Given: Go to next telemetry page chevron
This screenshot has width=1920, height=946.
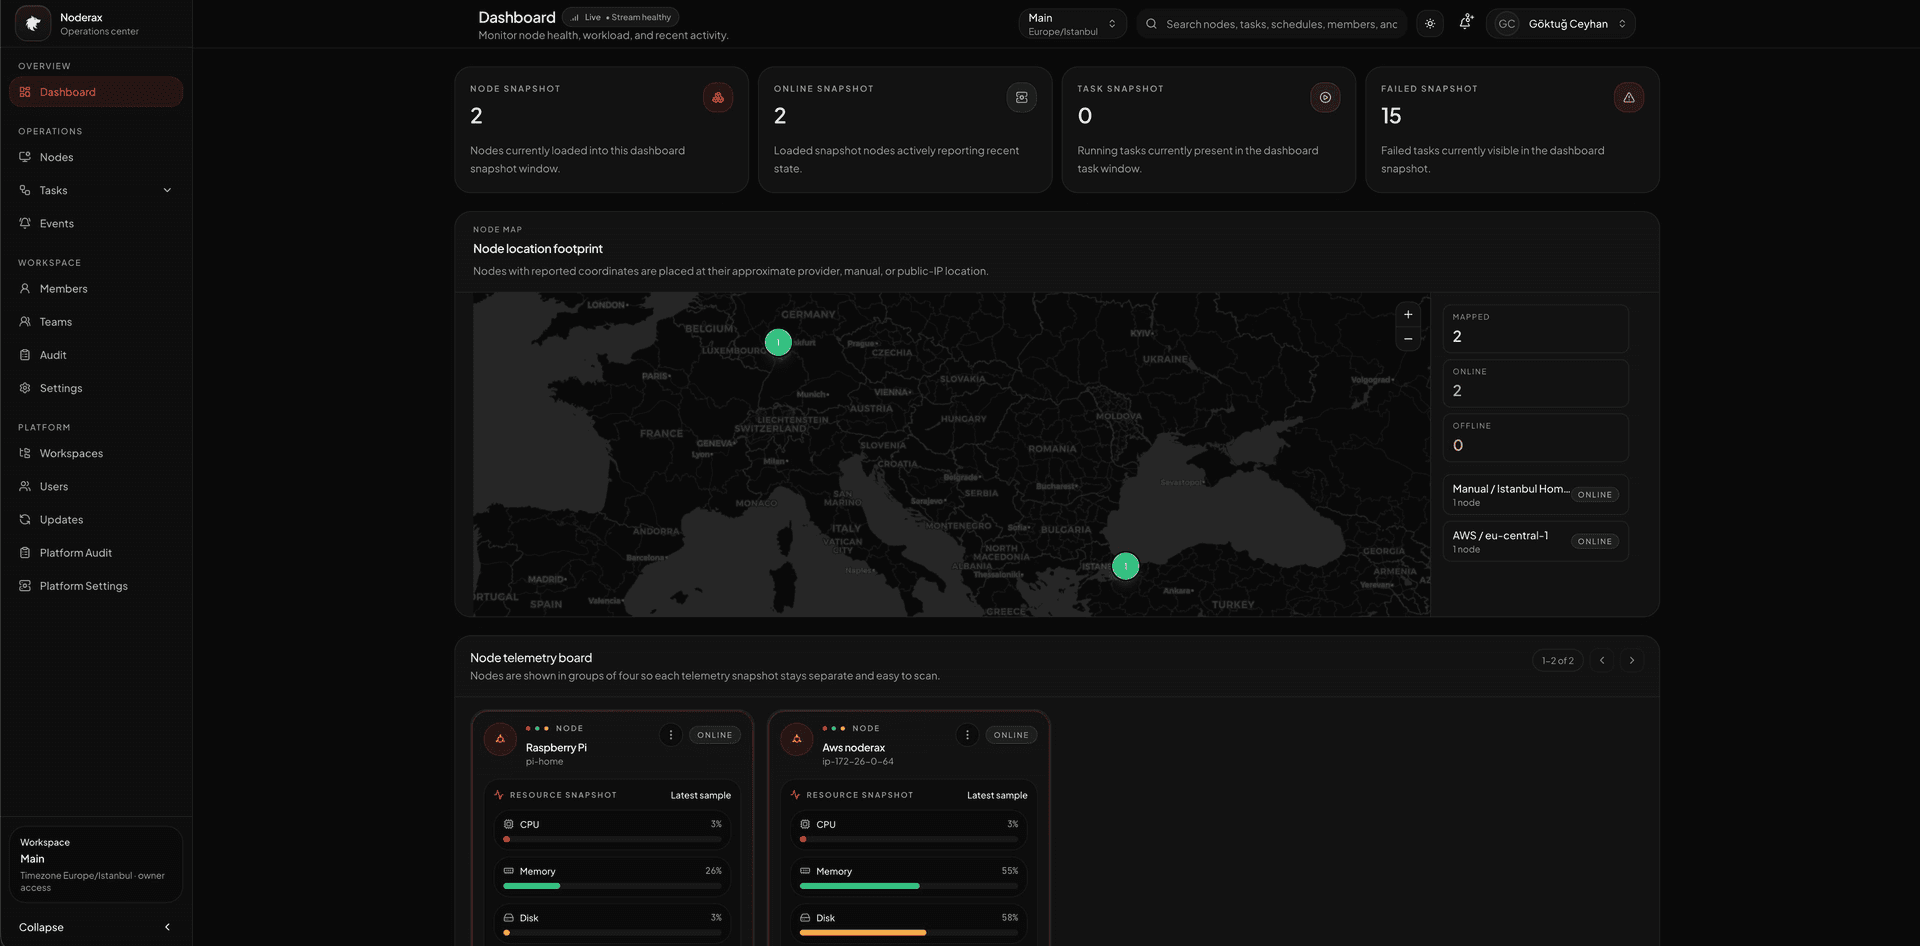Looking at the screenshot, I should [x=1632, y=660].
